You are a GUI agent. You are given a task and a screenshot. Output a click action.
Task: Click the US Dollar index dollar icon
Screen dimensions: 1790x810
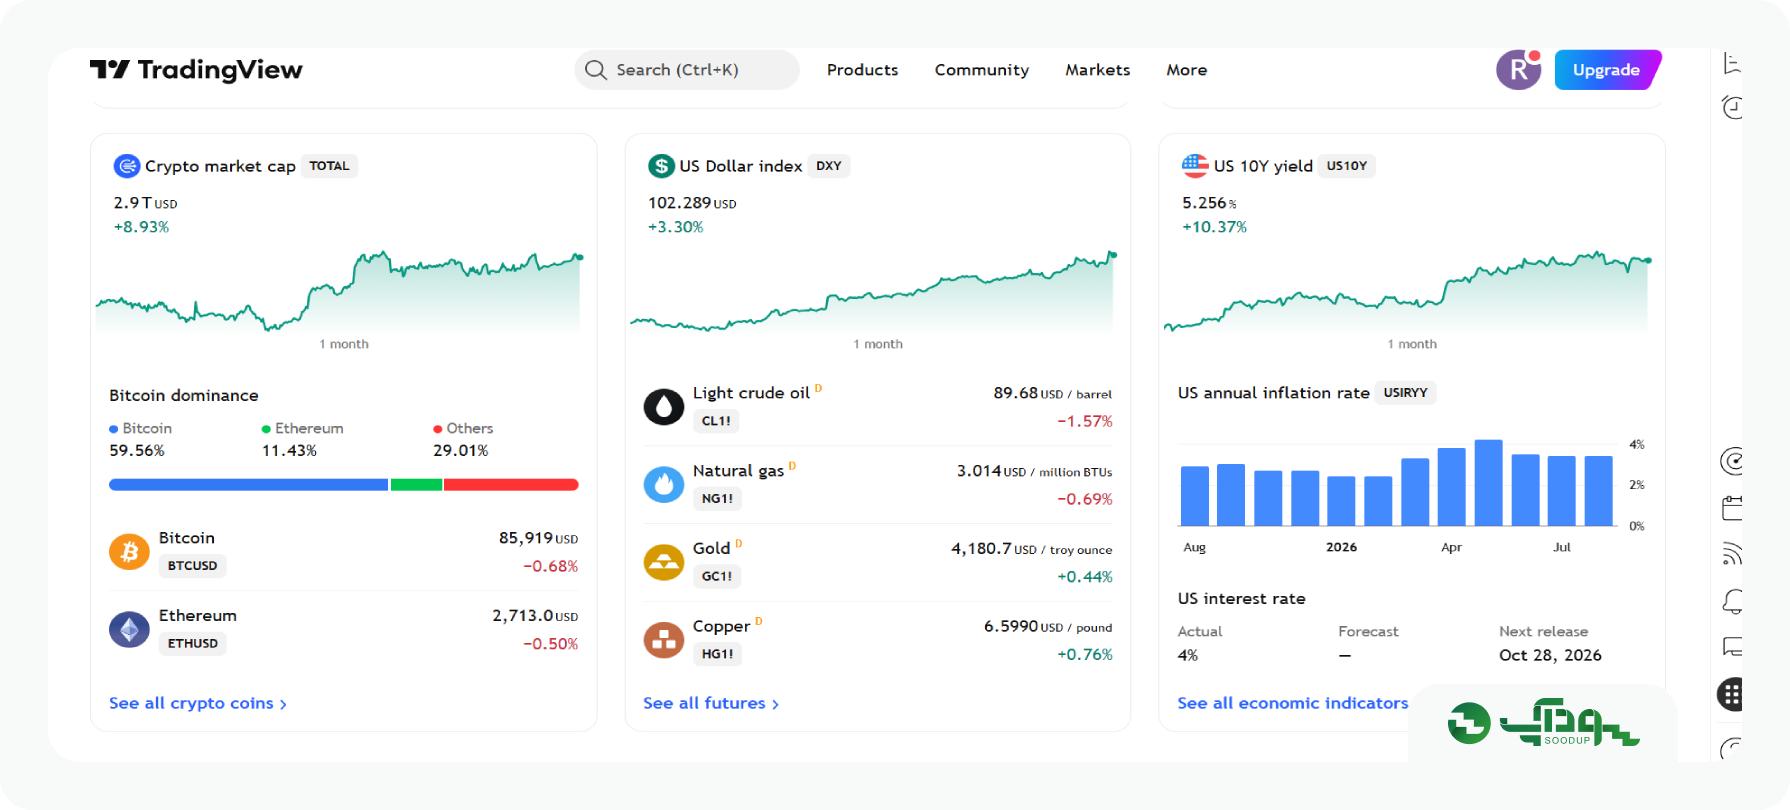[x=660, y=166]
